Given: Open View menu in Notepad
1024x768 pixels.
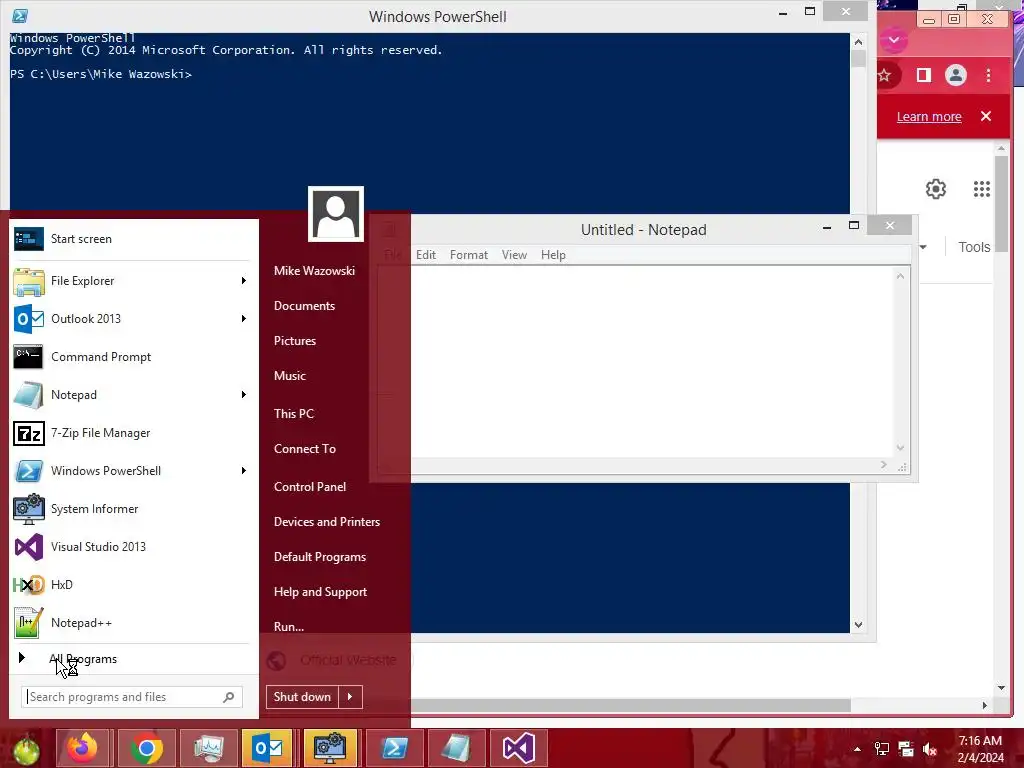Looking at the screenshot, I should (514, 255).
